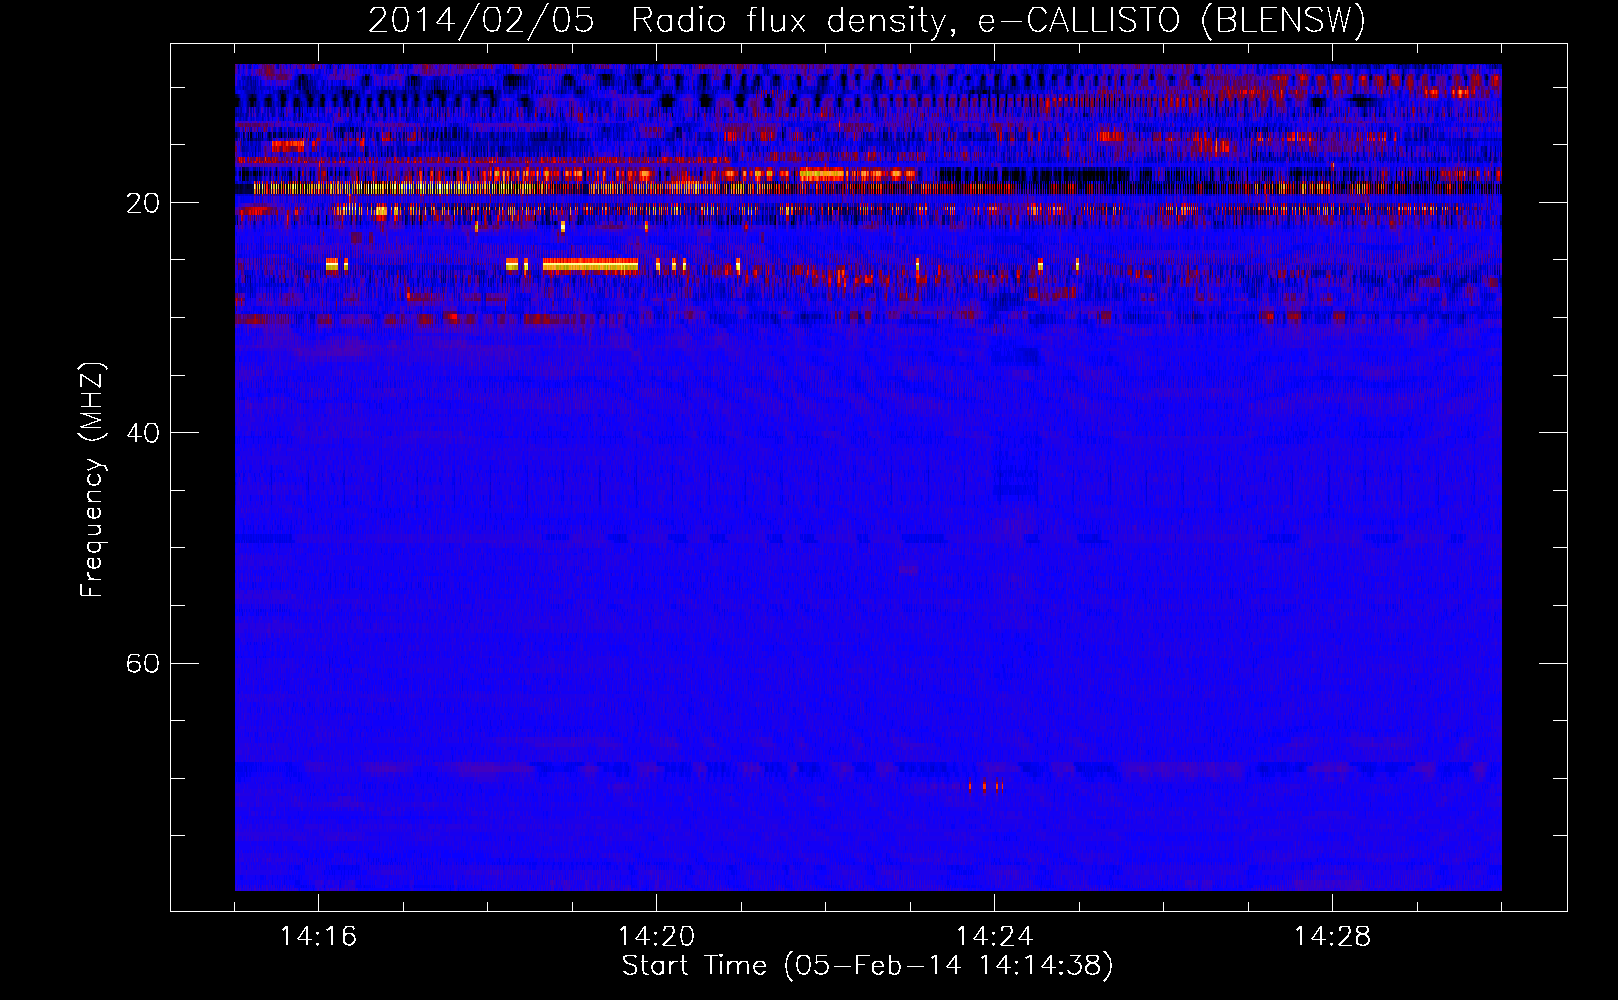Screen dimensions: 1618x1000
Task: Click the frequency axis tick label '40'
Action: point(143,434)
